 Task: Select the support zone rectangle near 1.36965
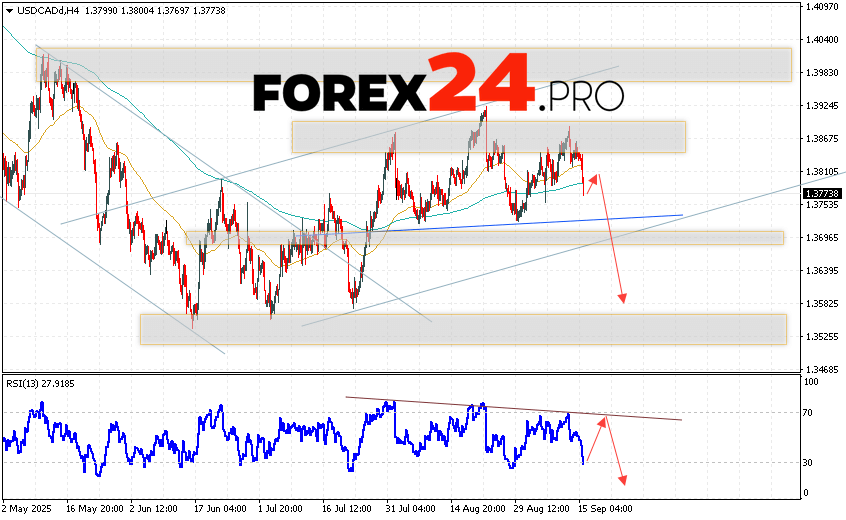coord(484,238)
